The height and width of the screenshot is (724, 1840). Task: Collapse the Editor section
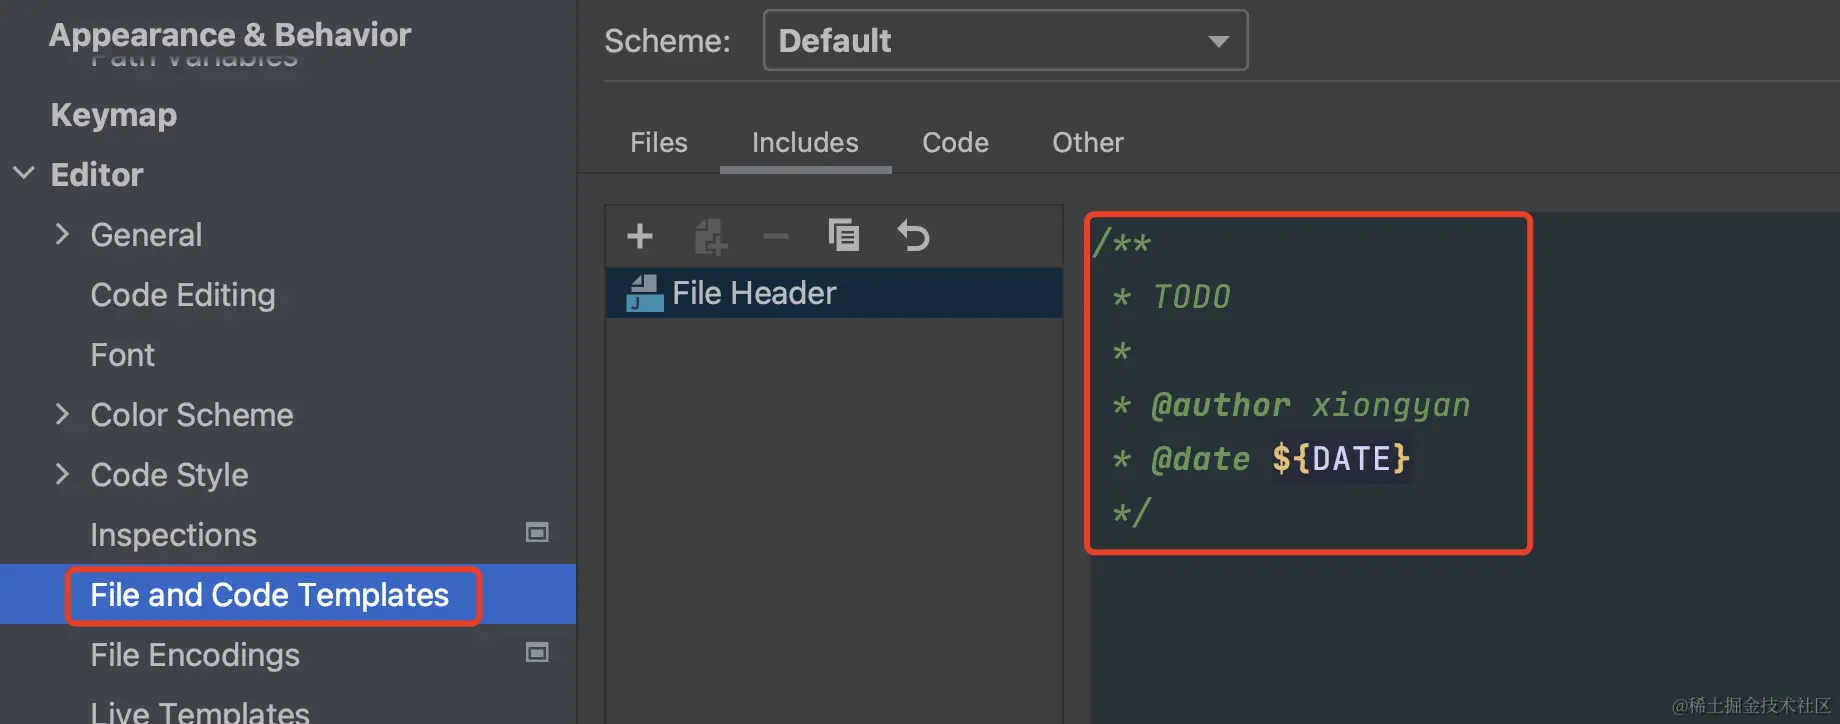pos(24,174)
